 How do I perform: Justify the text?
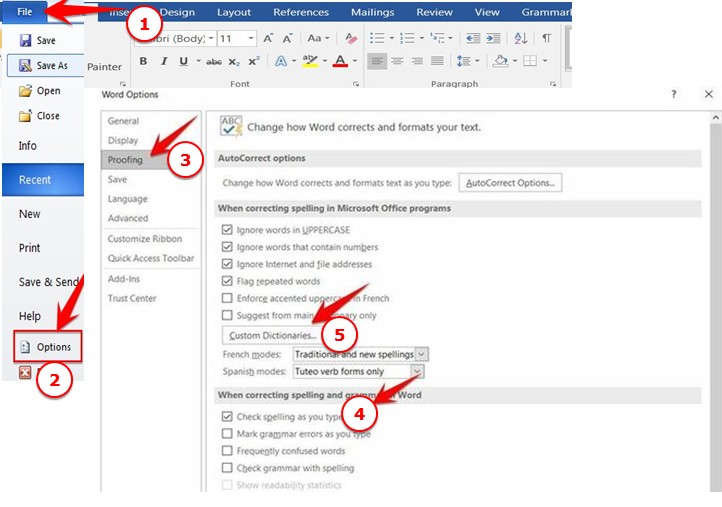click(x=437, y=61)
